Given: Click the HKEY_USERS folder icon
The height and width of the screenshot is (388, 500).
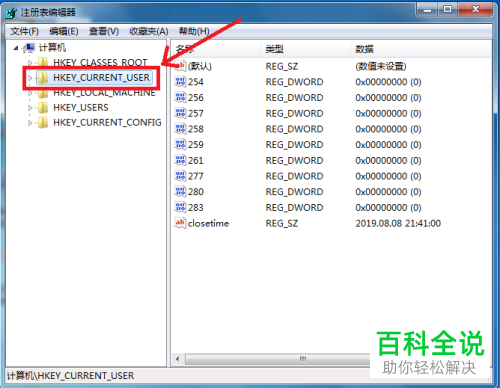Looking at the screenshot, I should pos(43,108).
